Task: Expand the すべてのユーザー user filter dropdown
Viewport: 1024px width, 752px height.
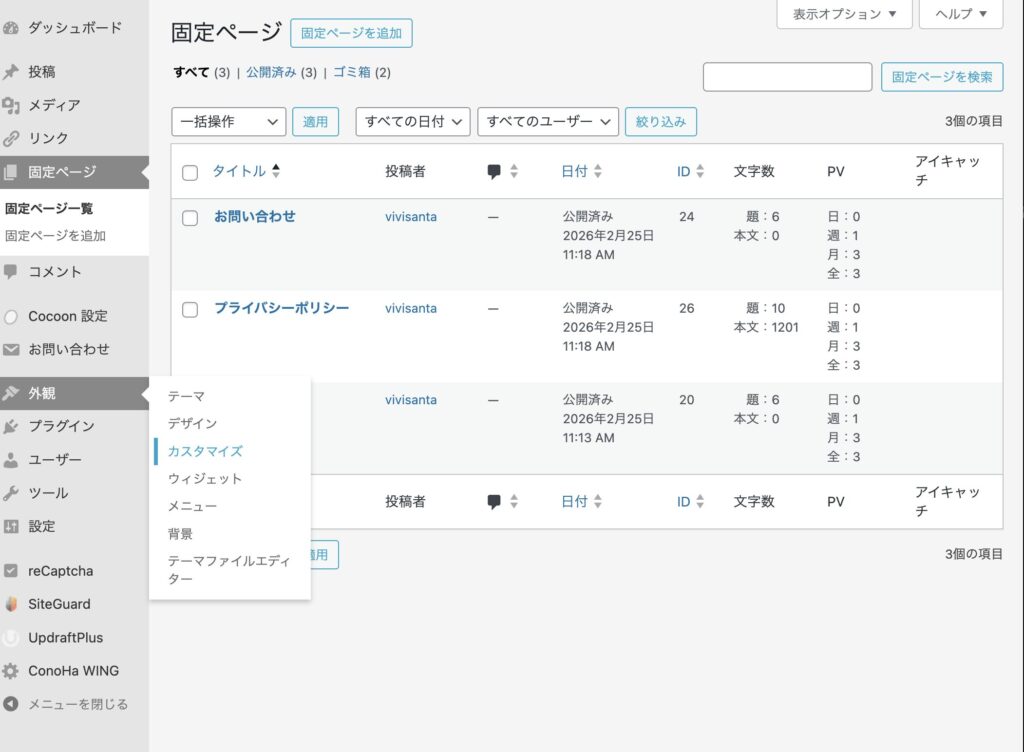Action: click(x=548, y=122)
